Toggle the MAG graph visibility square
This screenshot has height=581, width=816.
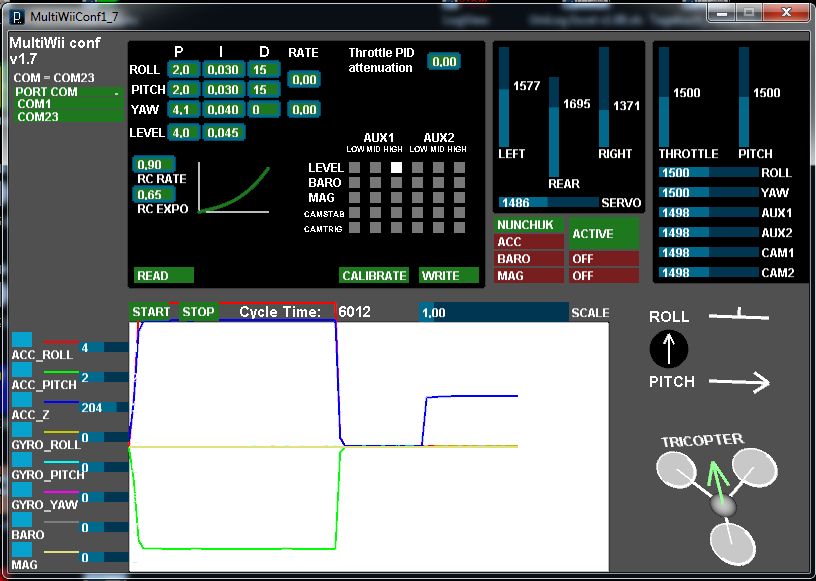tap(22, 550)
